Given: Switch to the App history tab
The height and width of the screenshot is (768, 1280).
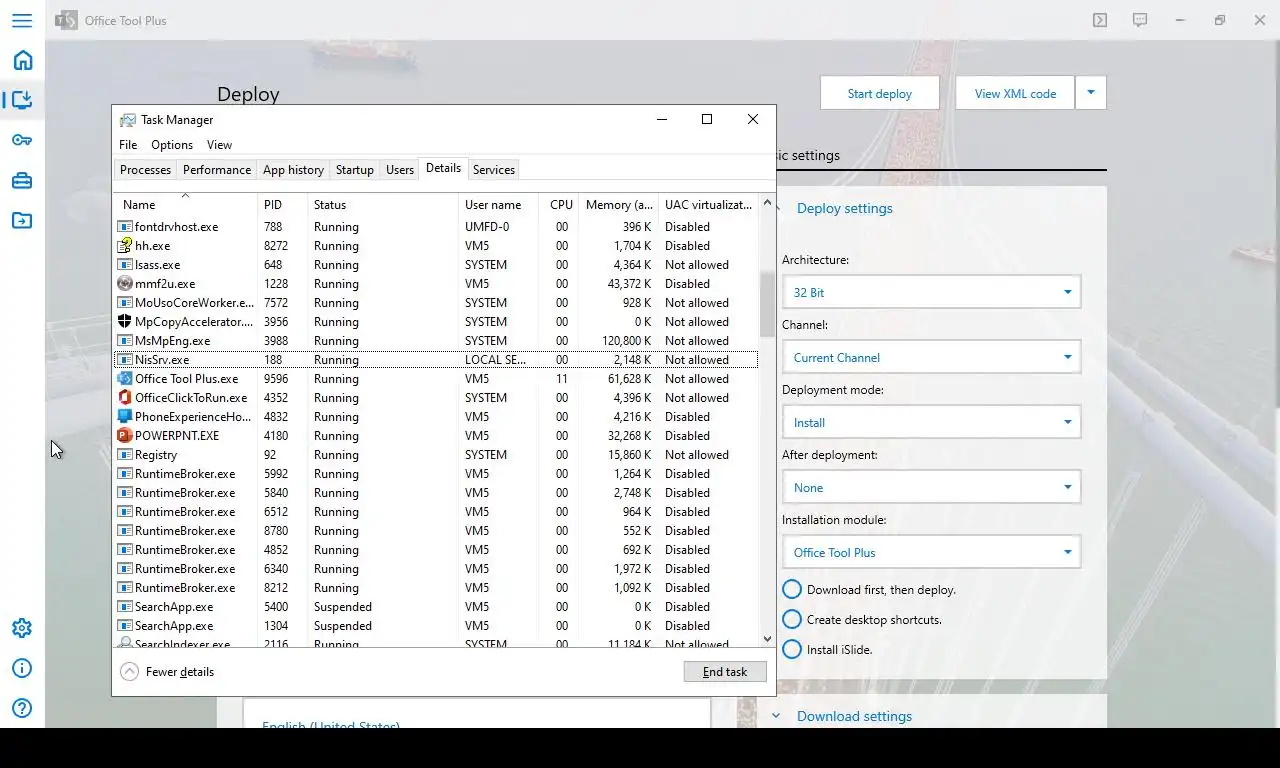Looking at the screenshot, I should [x=293, y=170].
